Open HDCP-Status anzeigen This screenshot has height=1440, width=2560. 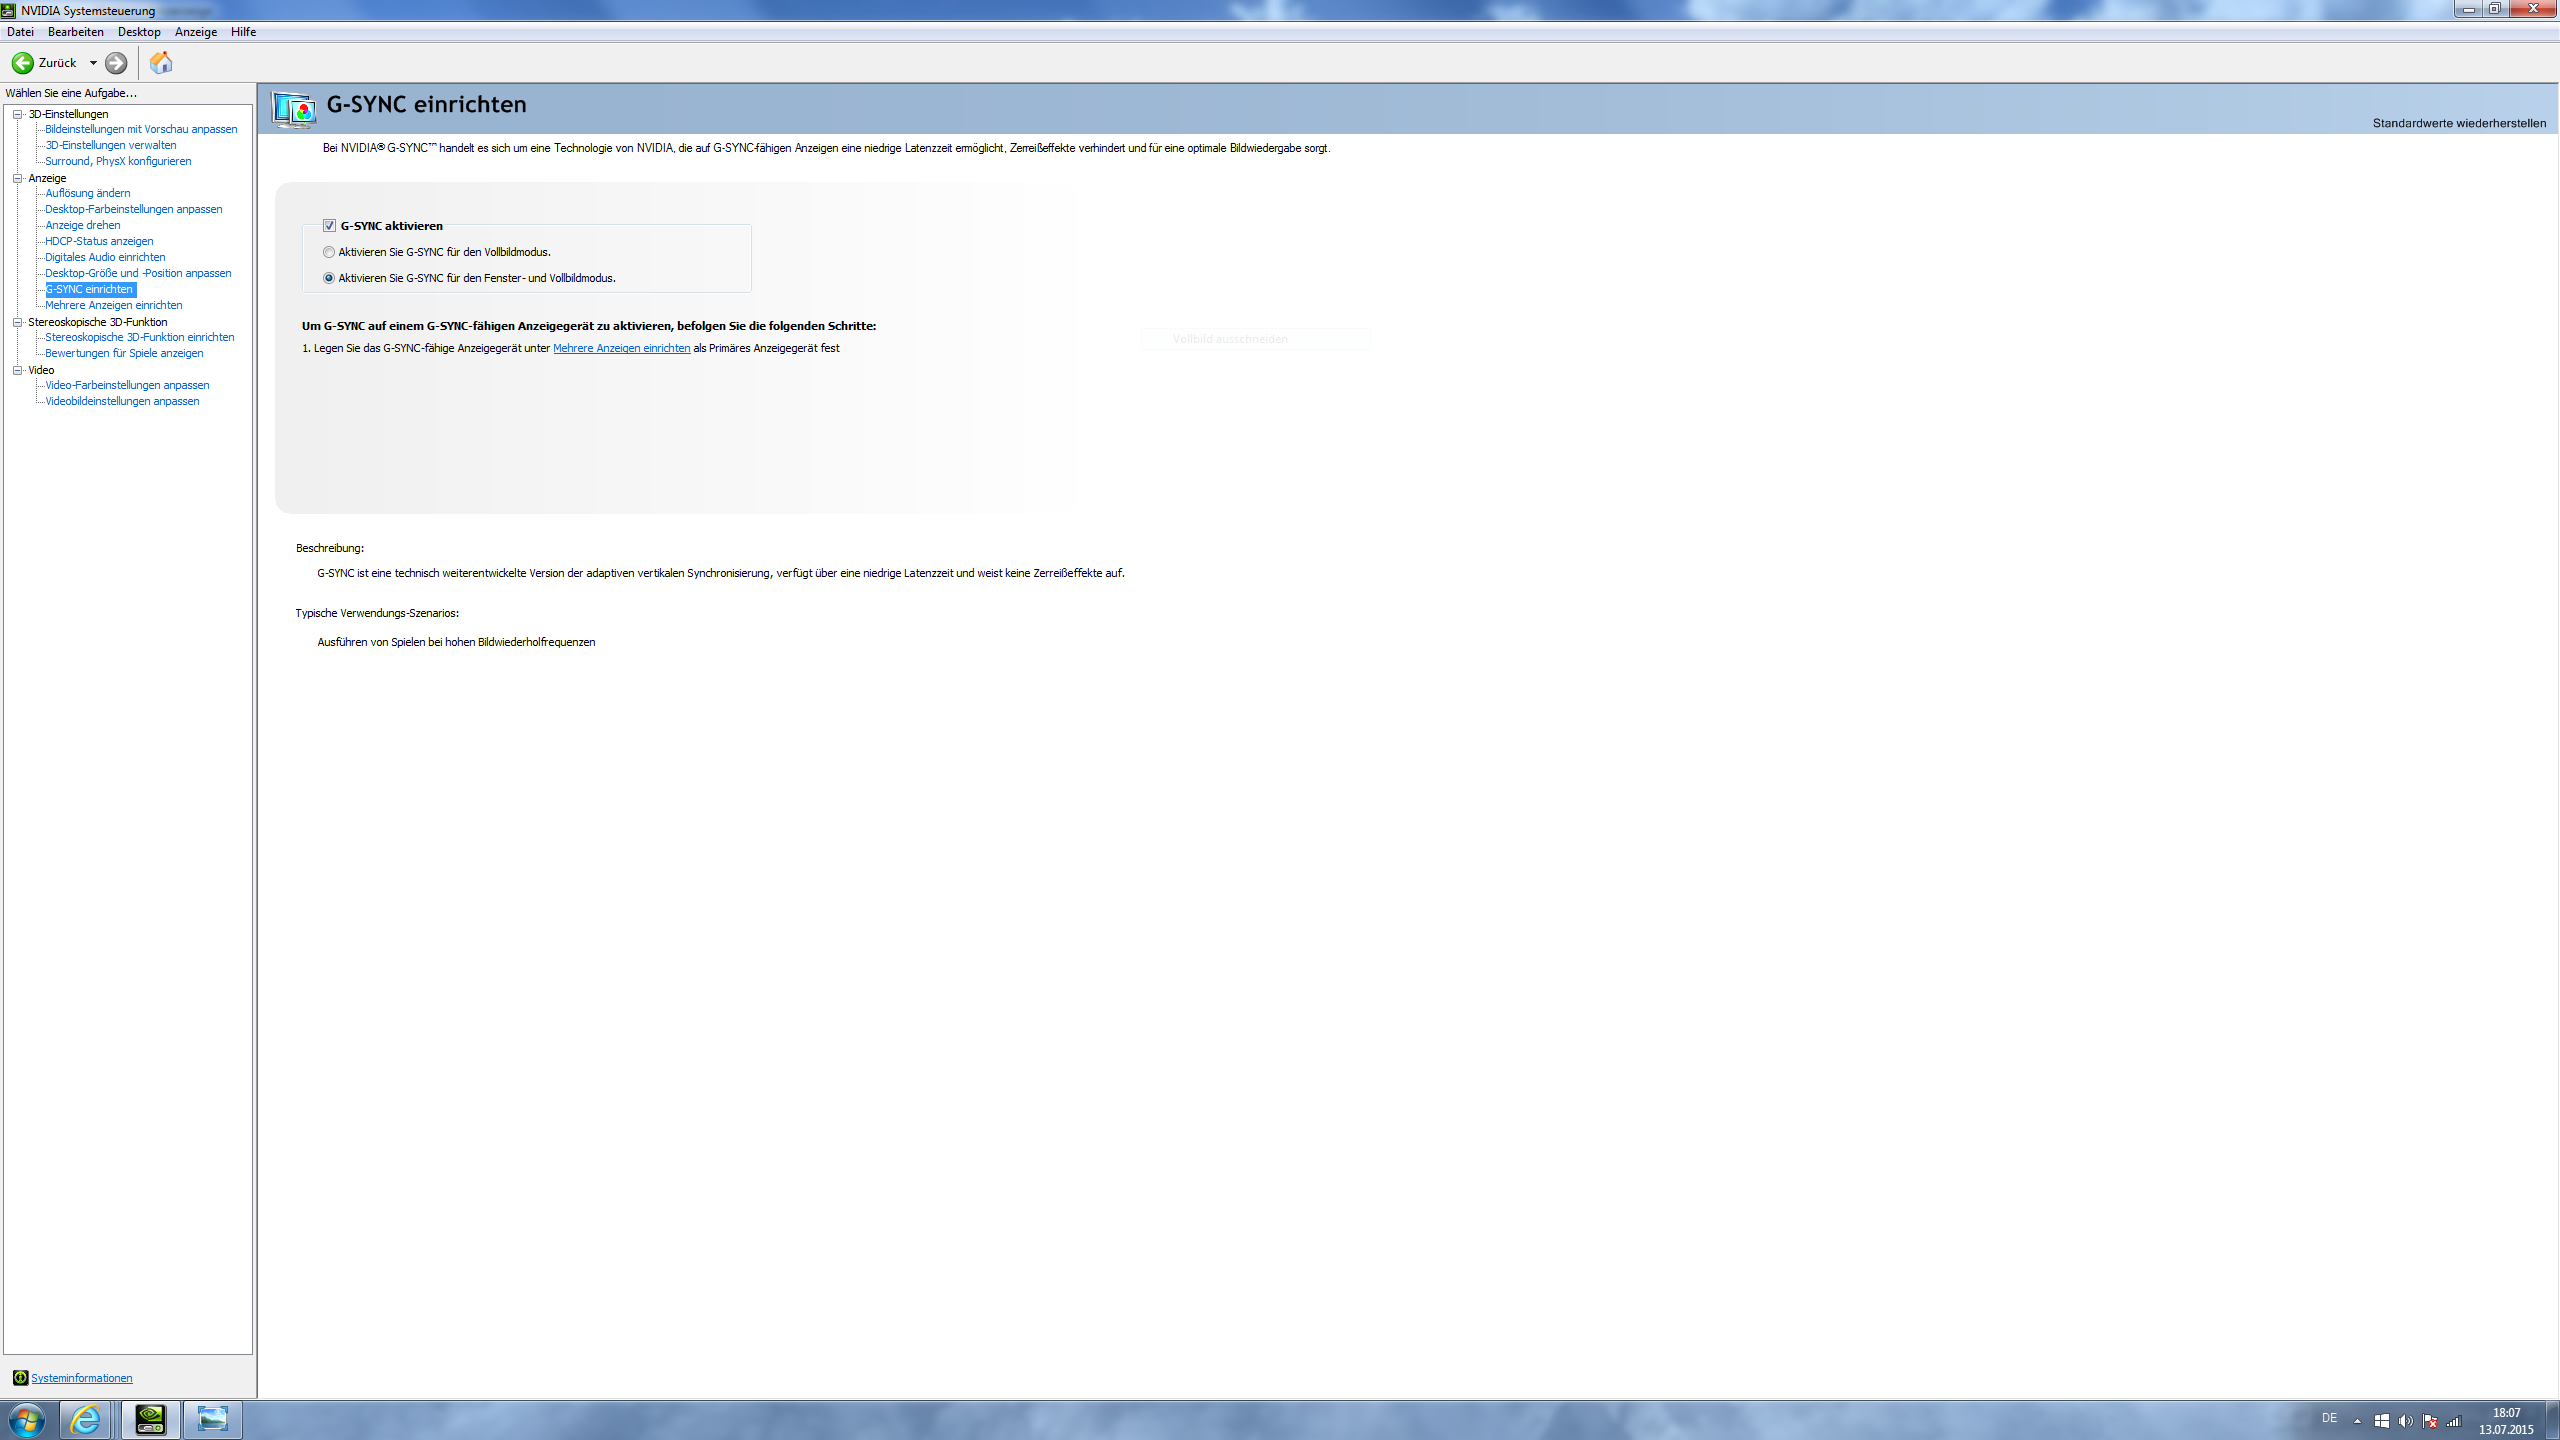tap(99, 241)
